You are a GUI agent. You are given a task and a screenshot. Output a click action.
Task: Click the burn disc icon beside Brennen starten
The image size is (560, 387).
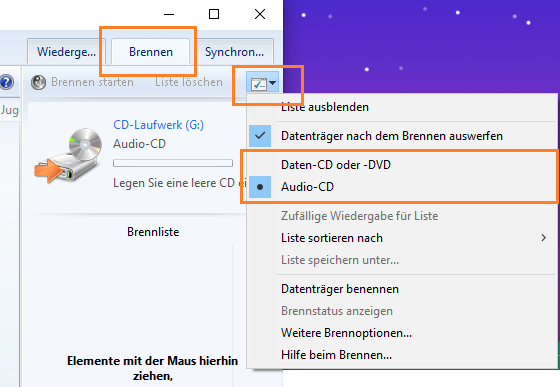[x=38, y=82]
